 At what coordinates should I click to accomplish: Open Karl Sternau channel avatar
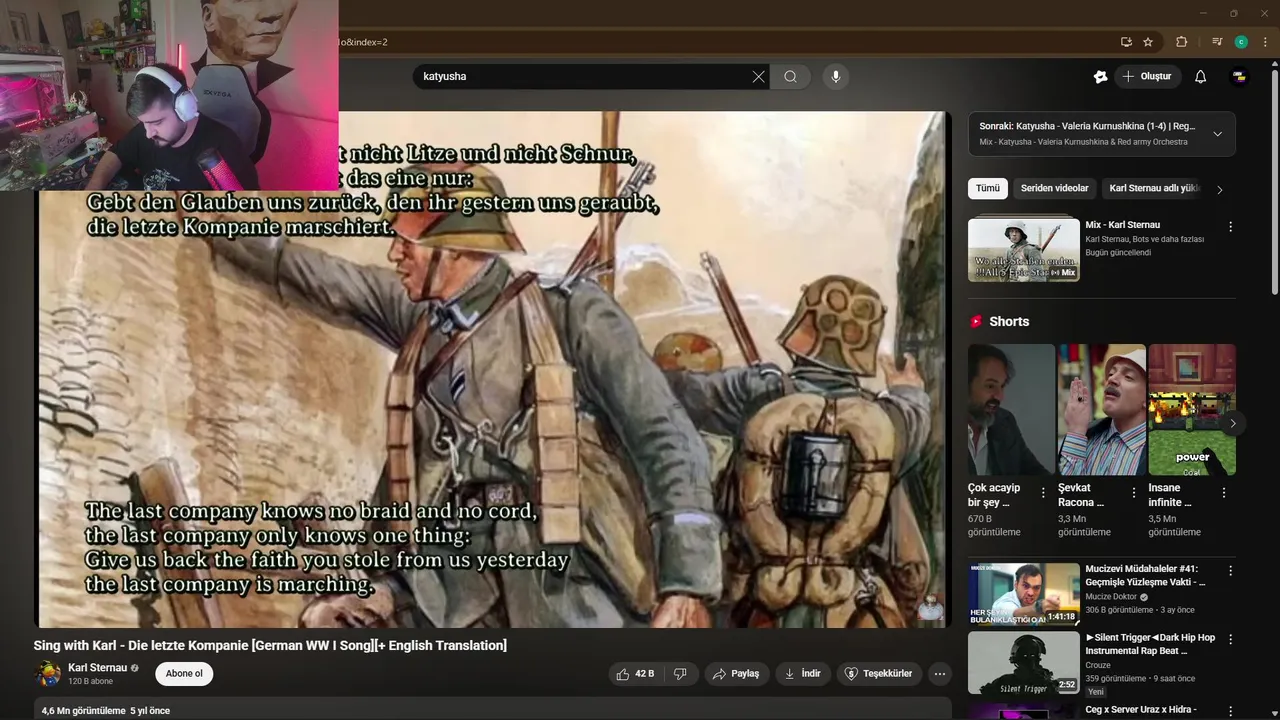point(47,674)
